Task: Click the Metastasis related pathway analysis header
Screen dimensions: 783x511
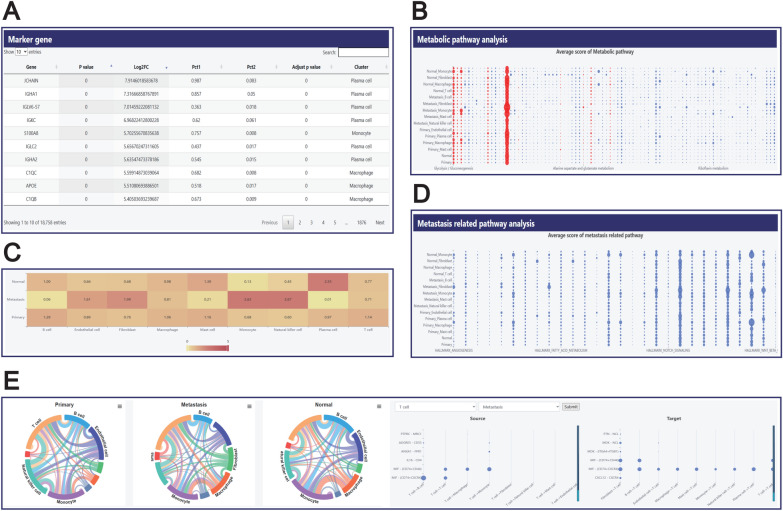Action: pyautogui.click(x=596, y=223)
